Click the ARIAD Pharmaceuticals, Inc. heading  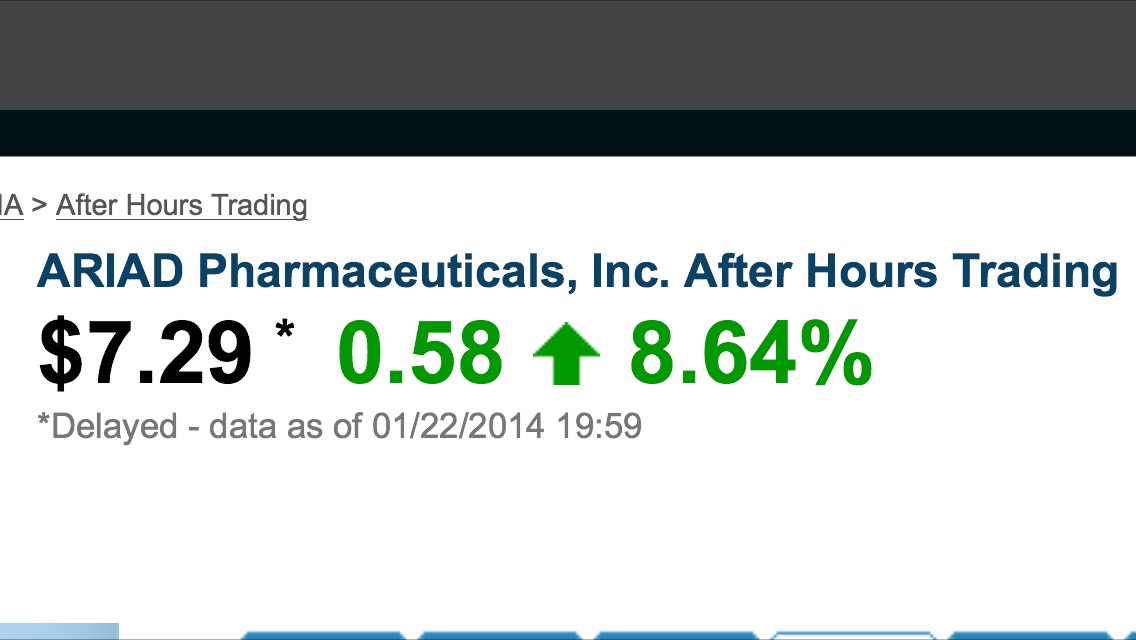point(576,272)
